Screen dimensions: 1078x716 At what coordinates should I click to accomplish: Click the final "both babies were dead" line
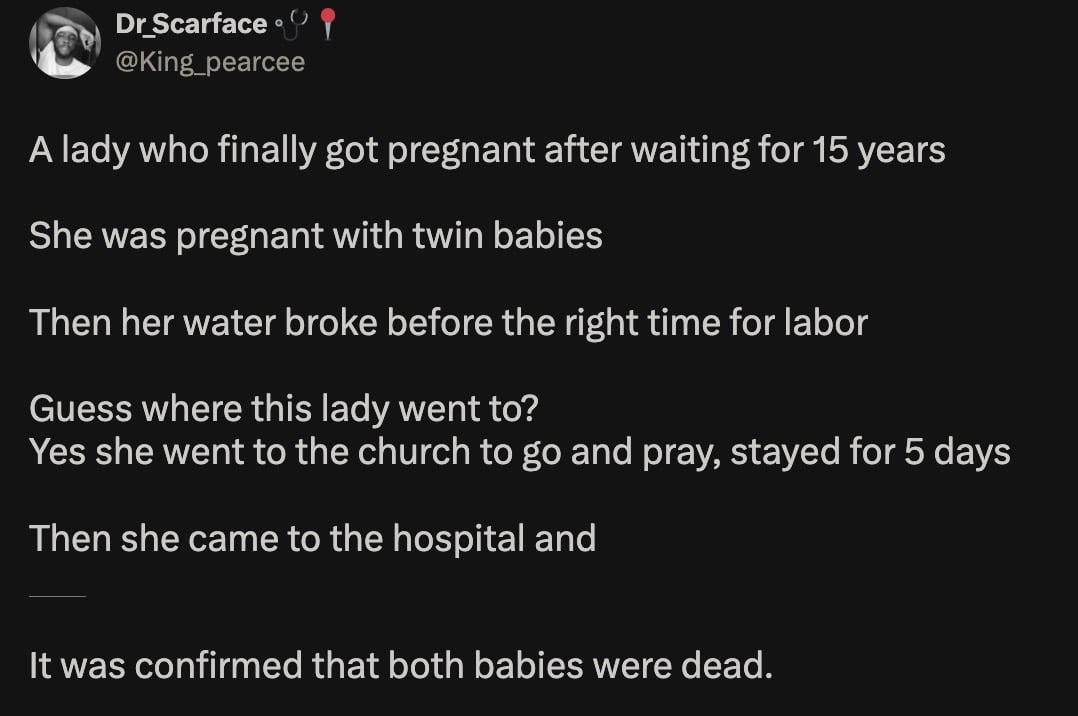401,665
